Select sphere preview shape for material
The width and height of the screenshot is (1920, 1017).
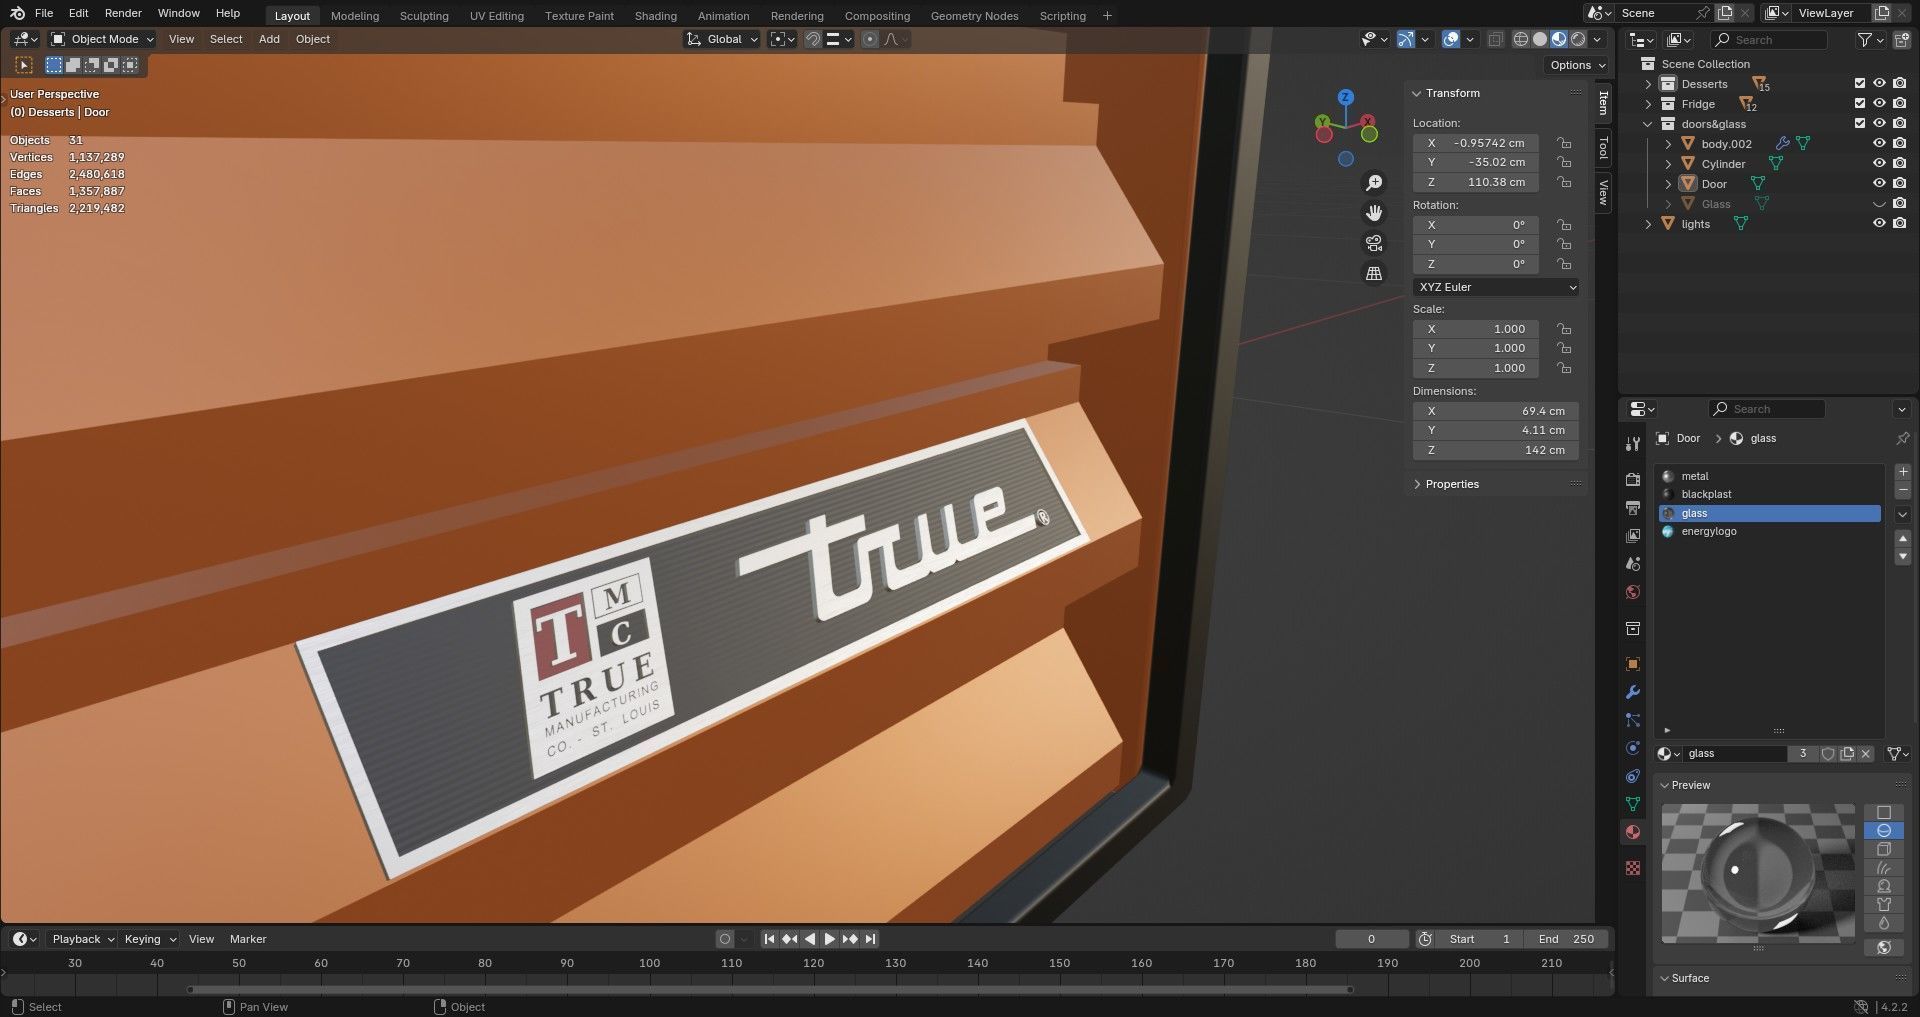(x=1884, y=831)
